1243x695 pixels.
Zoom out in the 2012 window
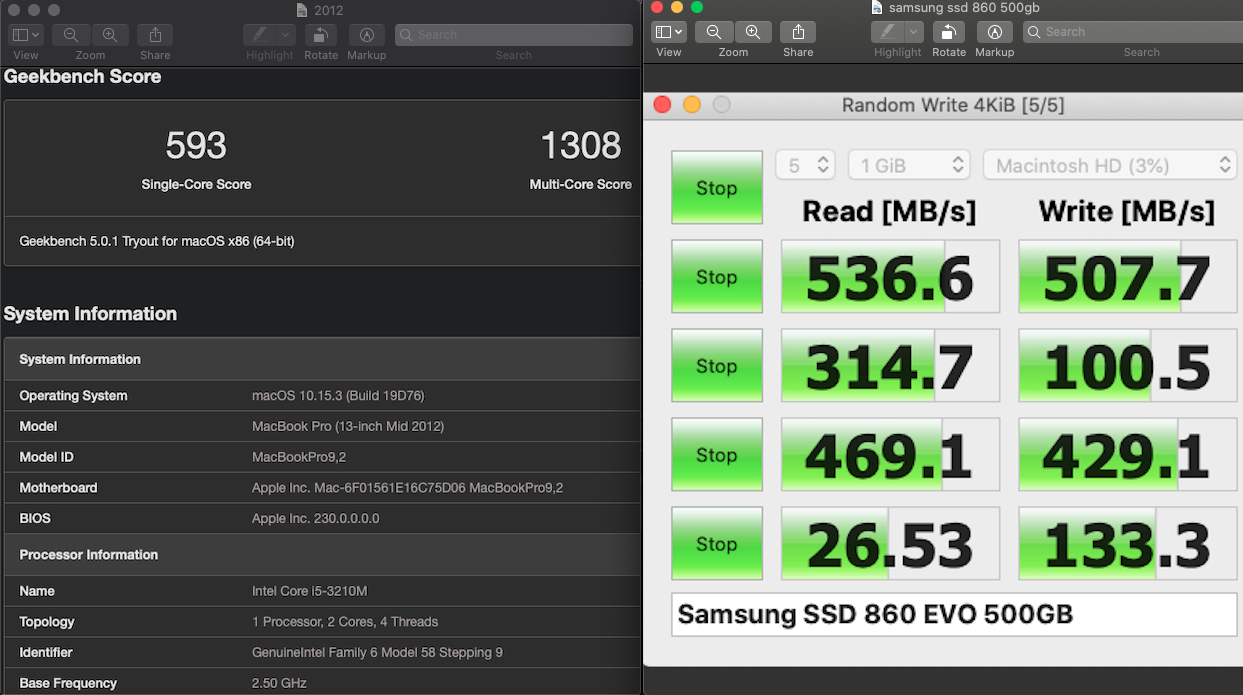coord(71,34)
